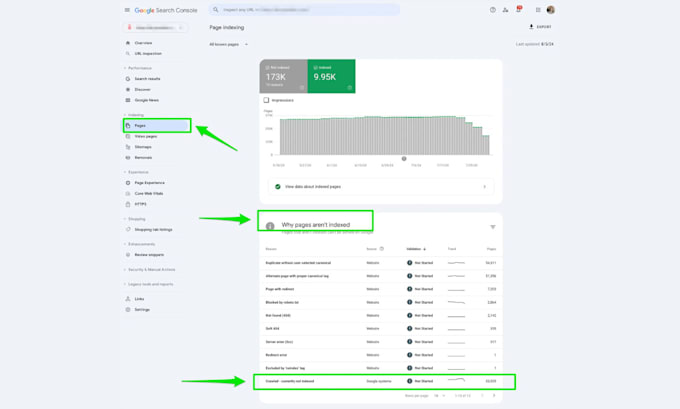The image size is (680, 409).
Task: Open the Excluded by 'noindex' tag row
Action: (381, 368)
